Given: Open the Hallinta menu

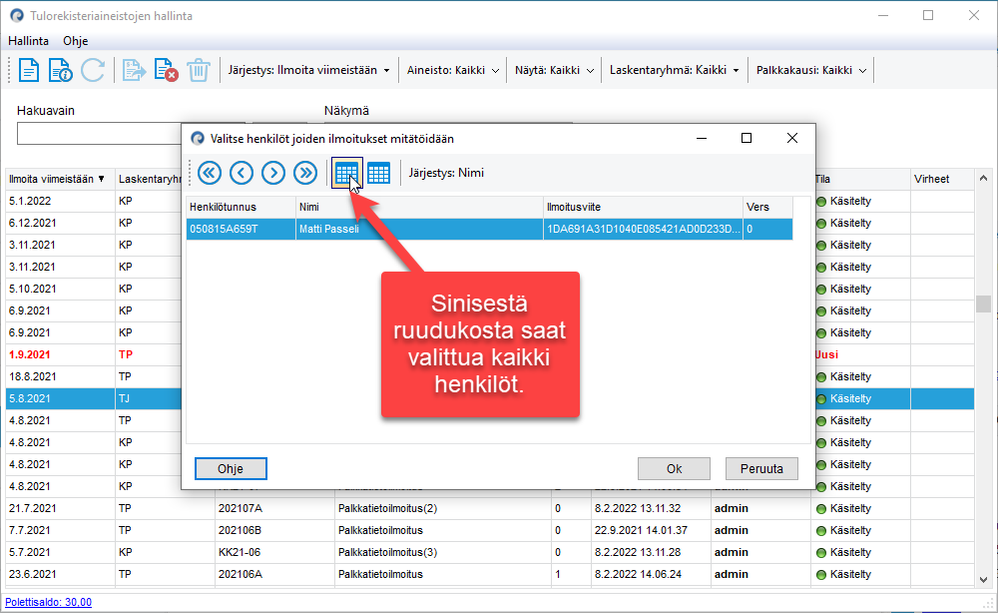Looking at the screenshot, I should tap(28, 41).
